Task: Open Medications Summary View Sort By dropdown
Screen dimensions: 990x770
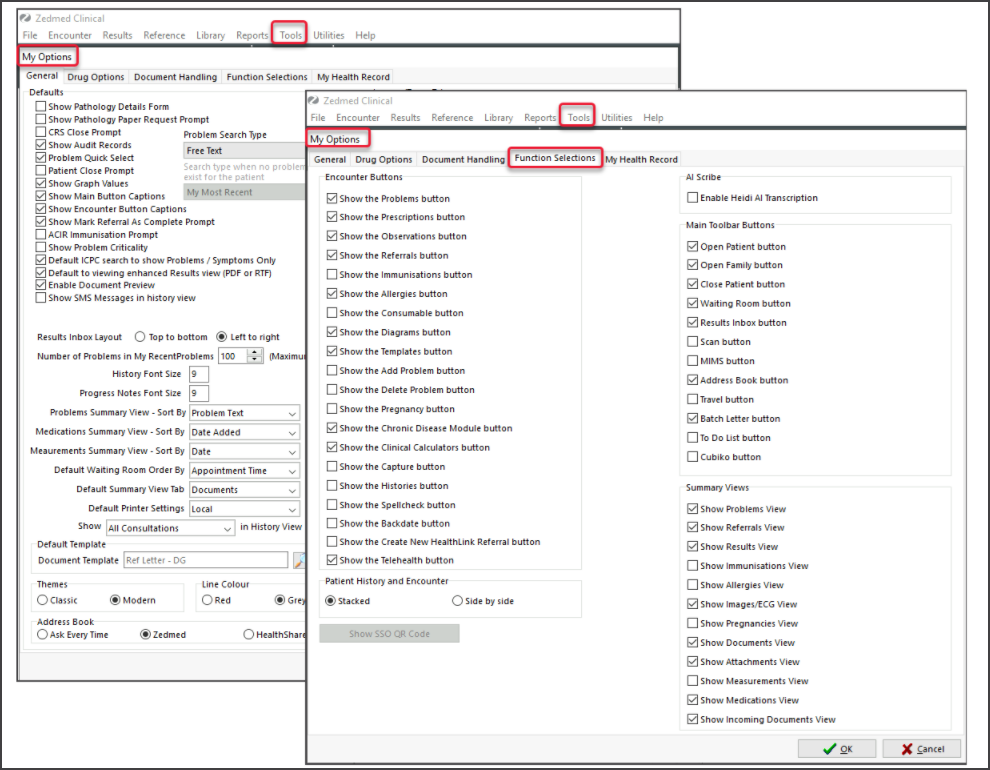Action: pos(244,432)
